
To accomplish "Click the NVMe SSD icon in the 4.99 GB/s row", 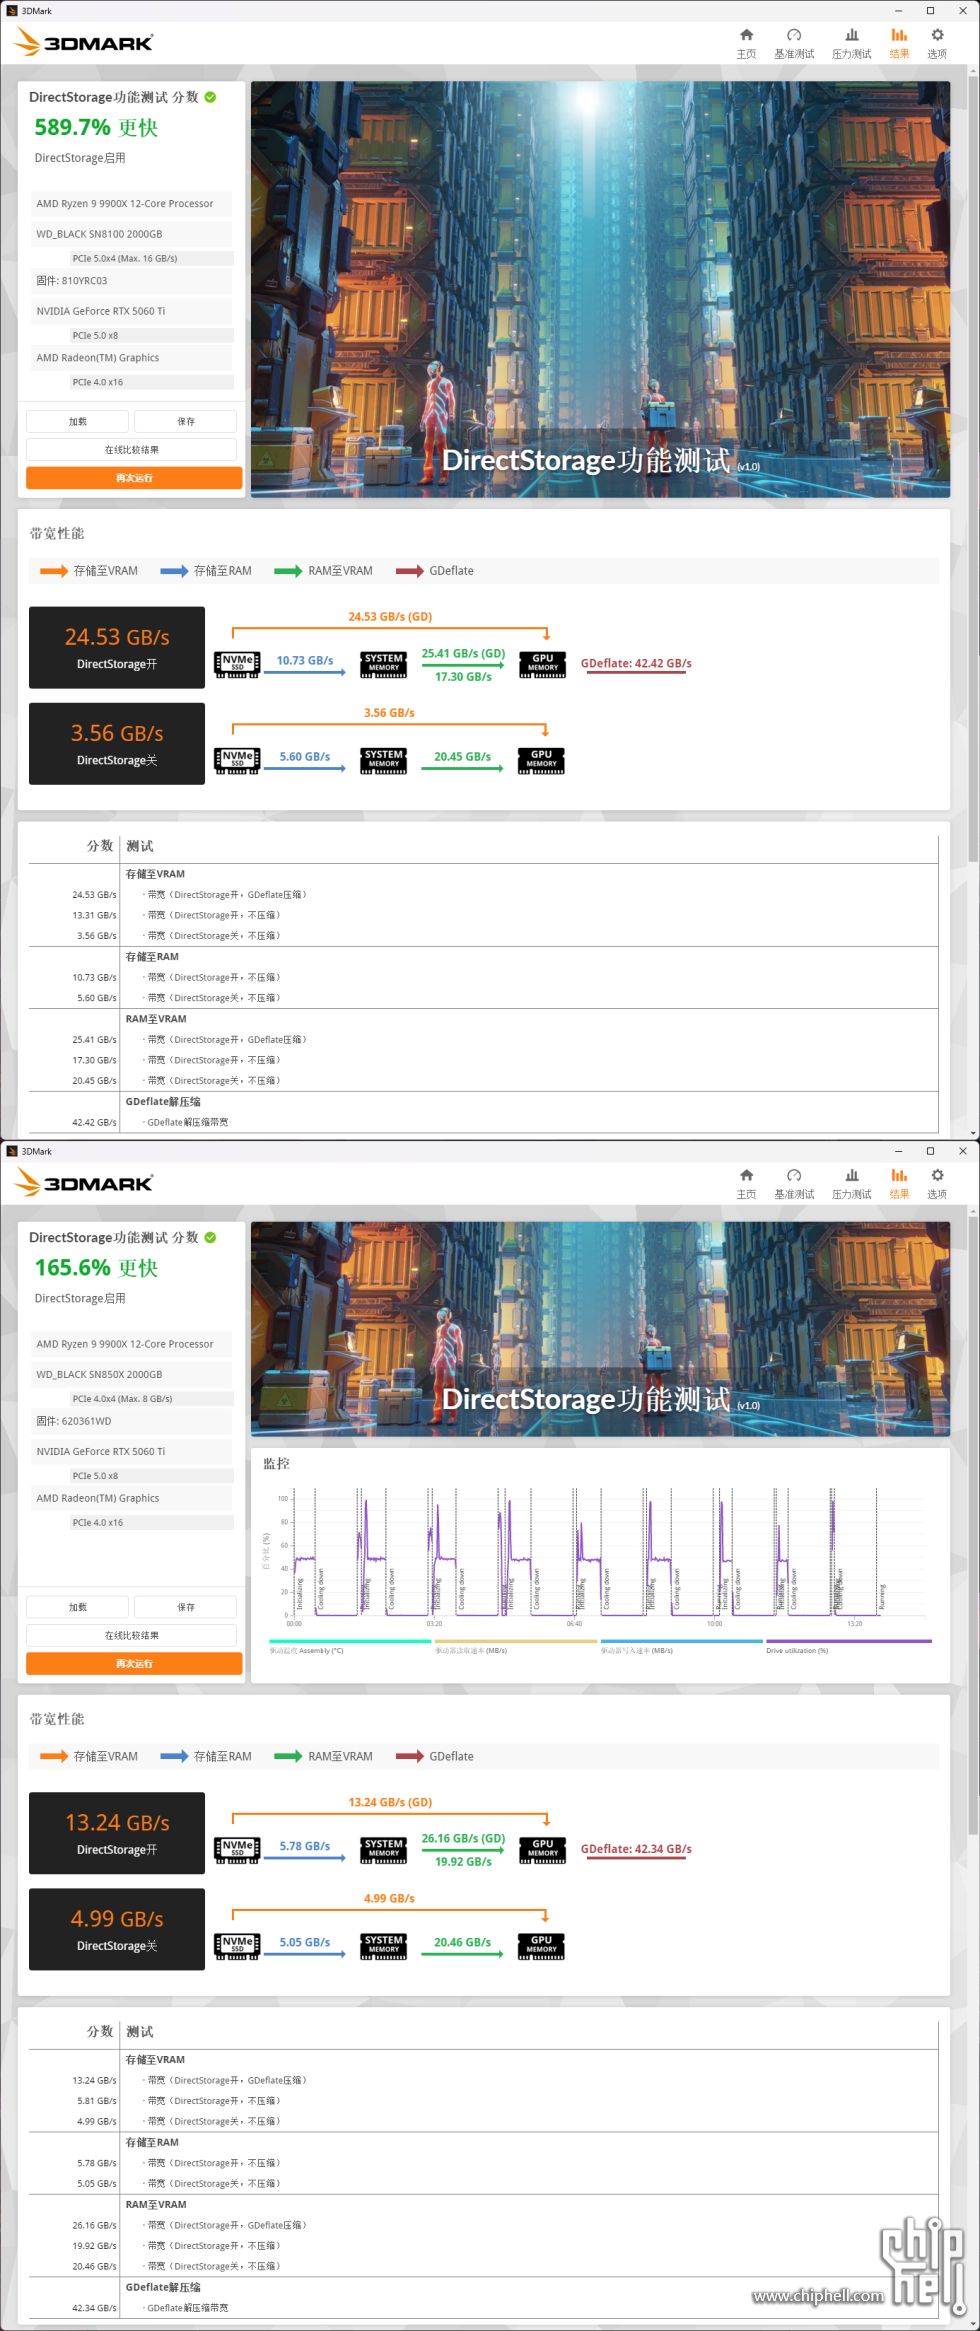I will point(237,1946).
